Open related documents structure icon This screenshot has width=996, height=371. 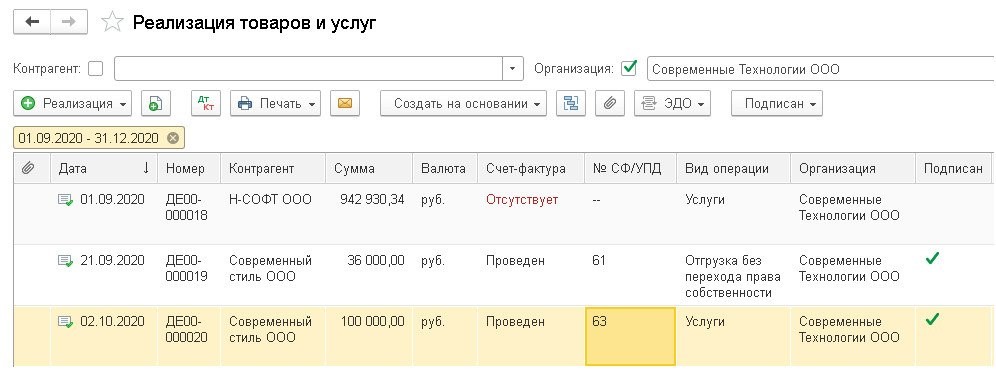pyautogui.click(x=570, y=104)
